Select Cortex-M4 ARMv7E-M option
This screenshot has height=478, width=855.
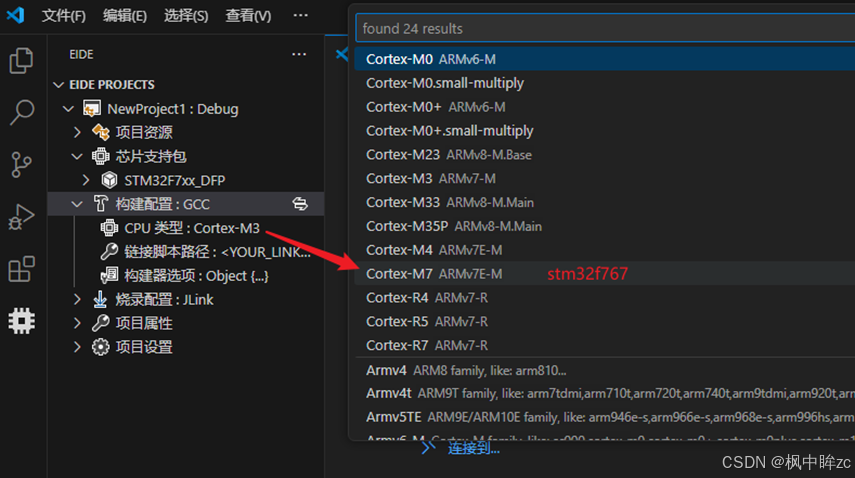[605, 250]
